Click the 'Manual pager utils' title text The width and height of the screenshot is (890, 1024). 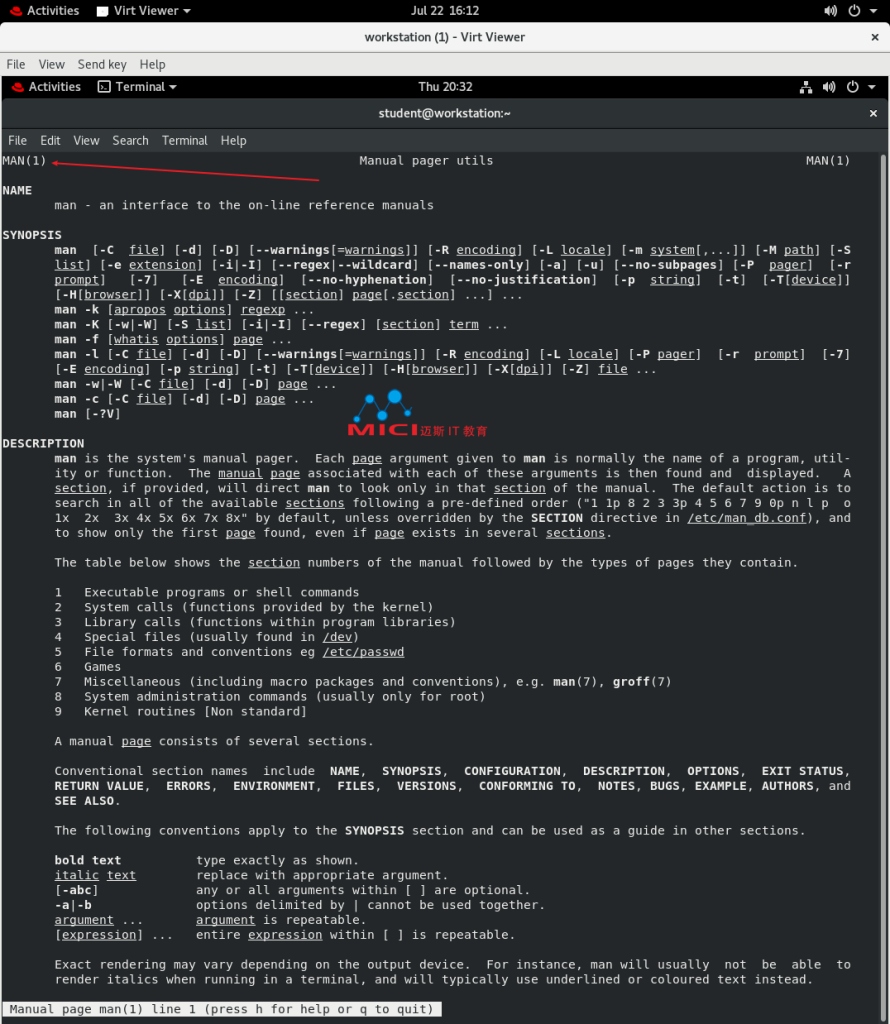(426, 161)
